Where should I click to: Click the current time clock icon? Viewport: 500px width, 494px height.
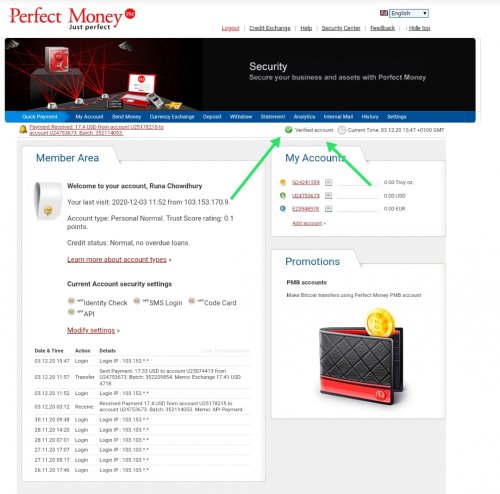[x=342, y=130]
